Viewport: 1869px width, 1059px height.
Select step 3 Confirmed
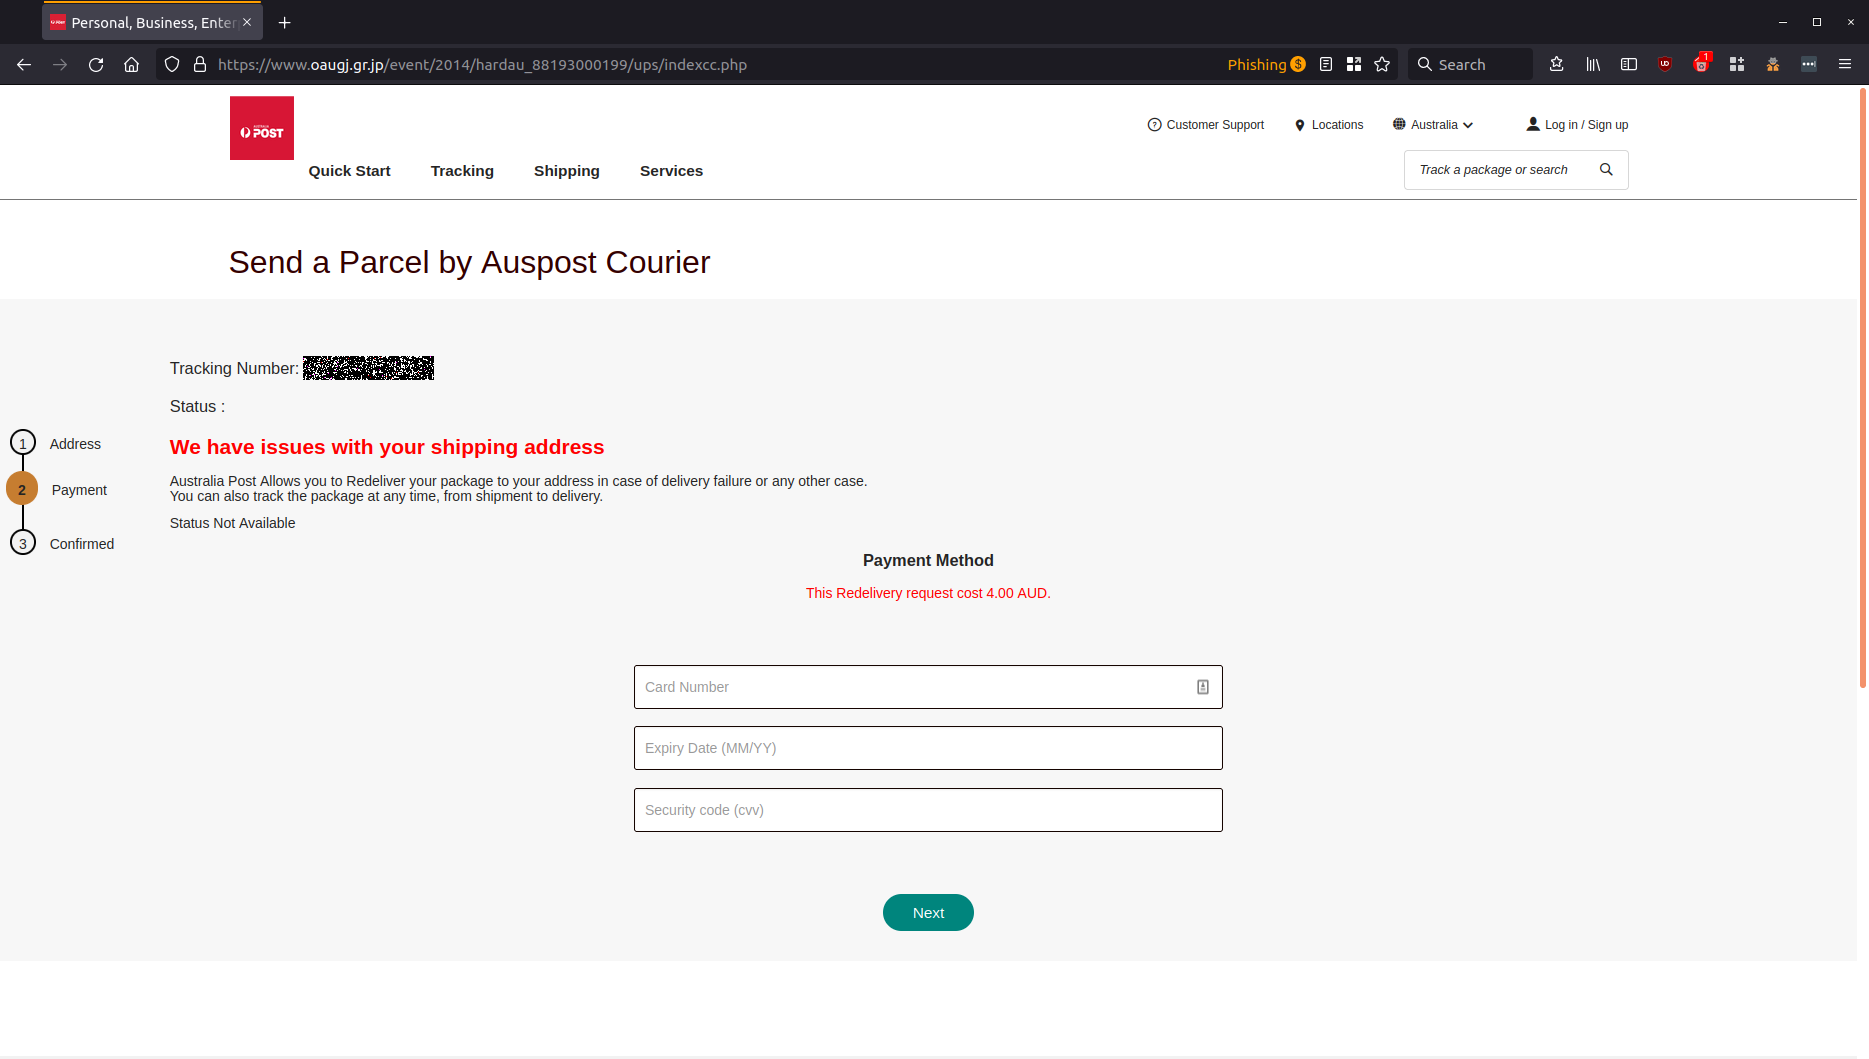pyautogui.click(x=62, y=543)
